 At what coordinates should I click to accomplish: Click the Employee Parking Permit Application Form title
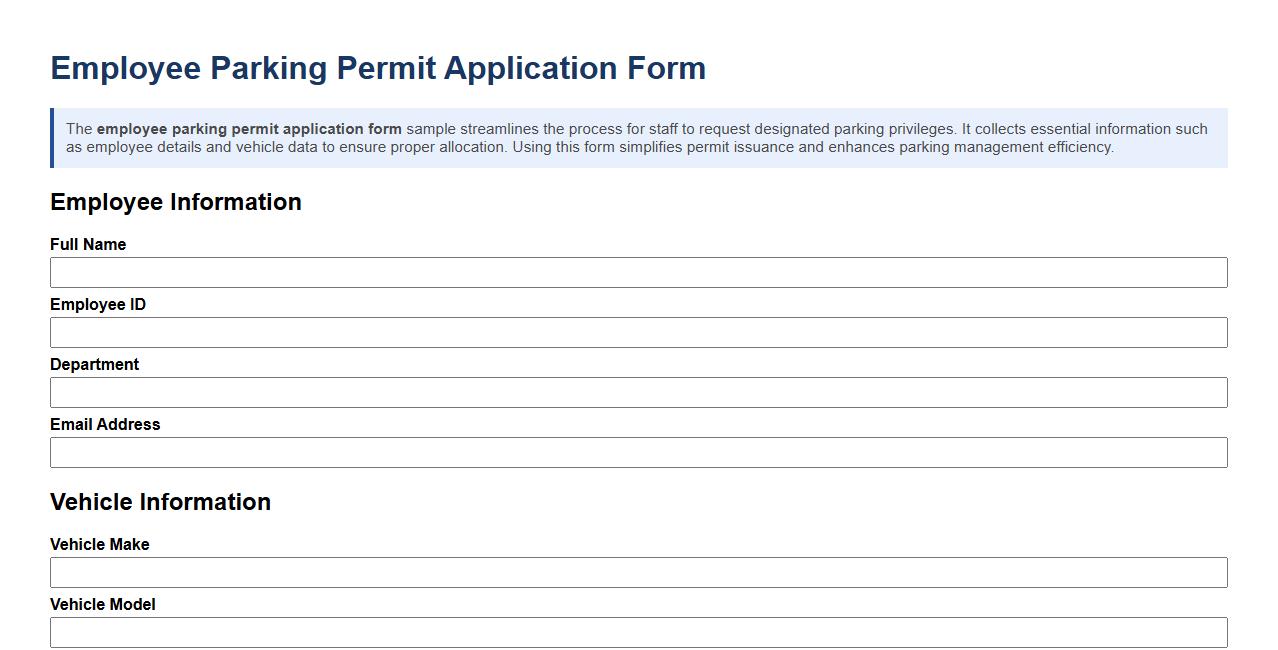(378, 68)
